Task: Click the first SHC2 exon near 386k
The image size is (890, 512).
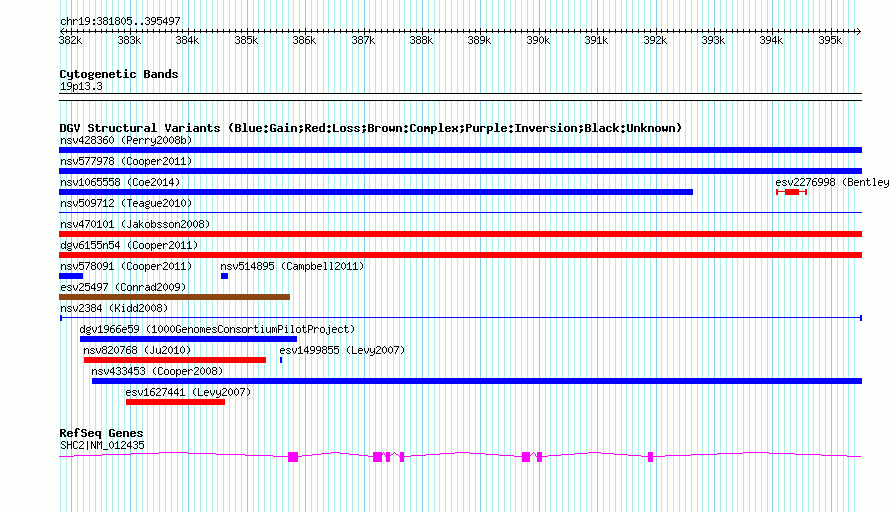Action: pyautogui.click(x=293, y=457)
